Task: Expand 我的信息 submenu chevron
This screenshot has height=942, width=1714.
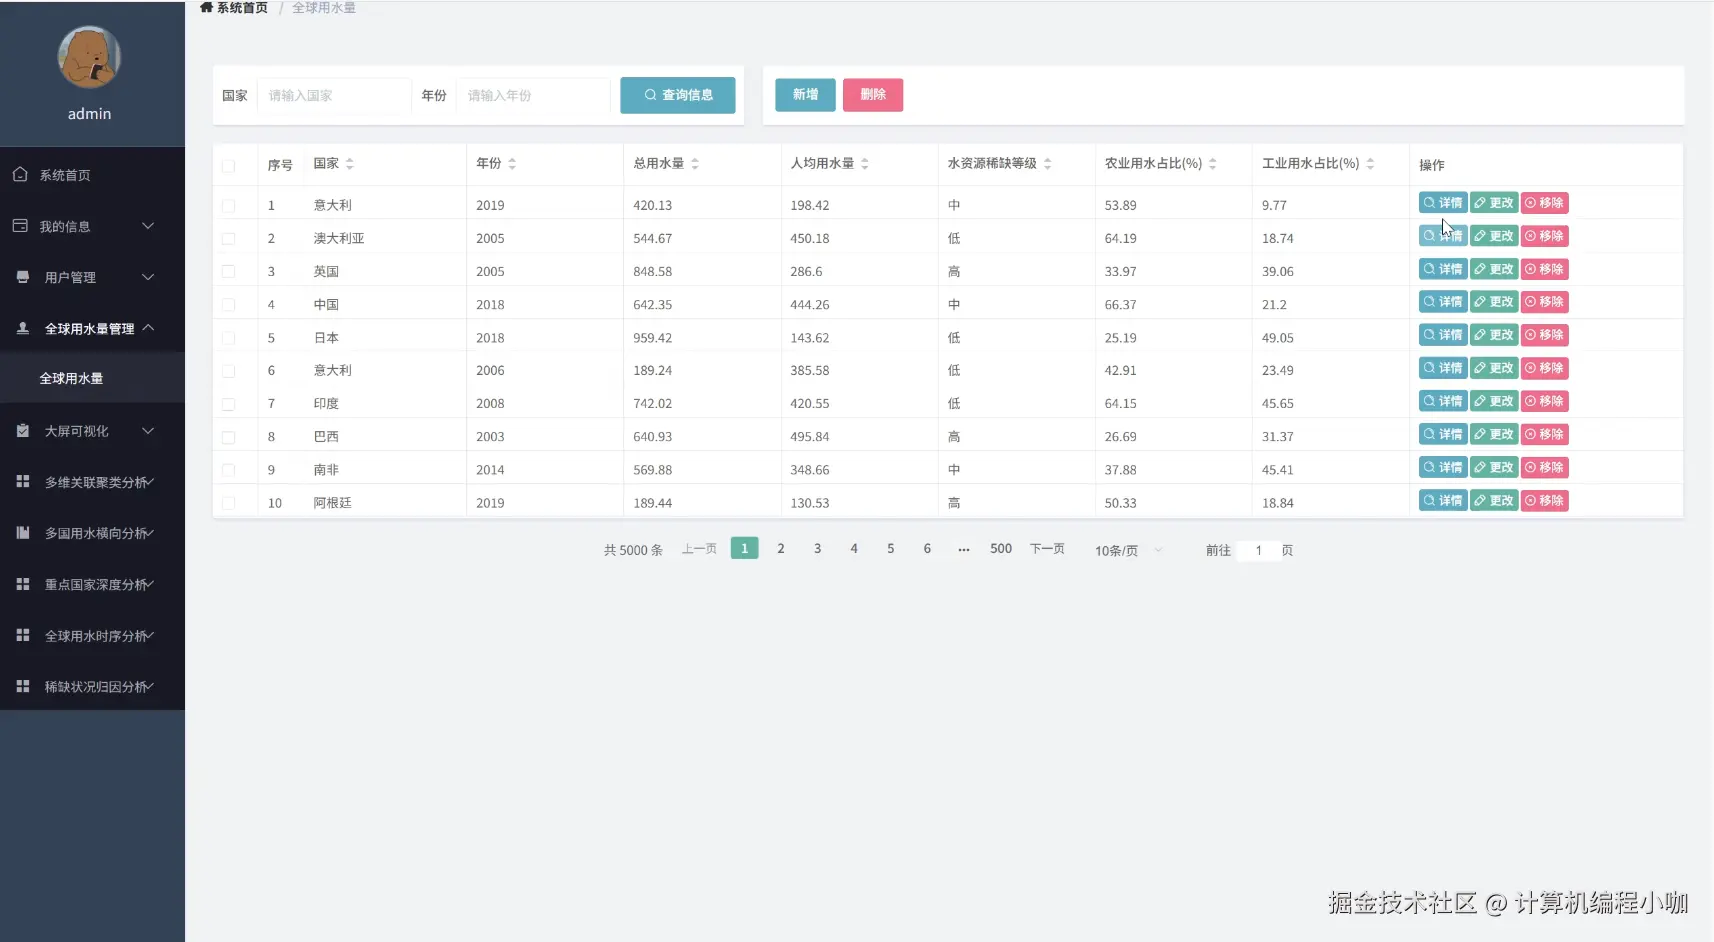Action: (x=148, y=226)
